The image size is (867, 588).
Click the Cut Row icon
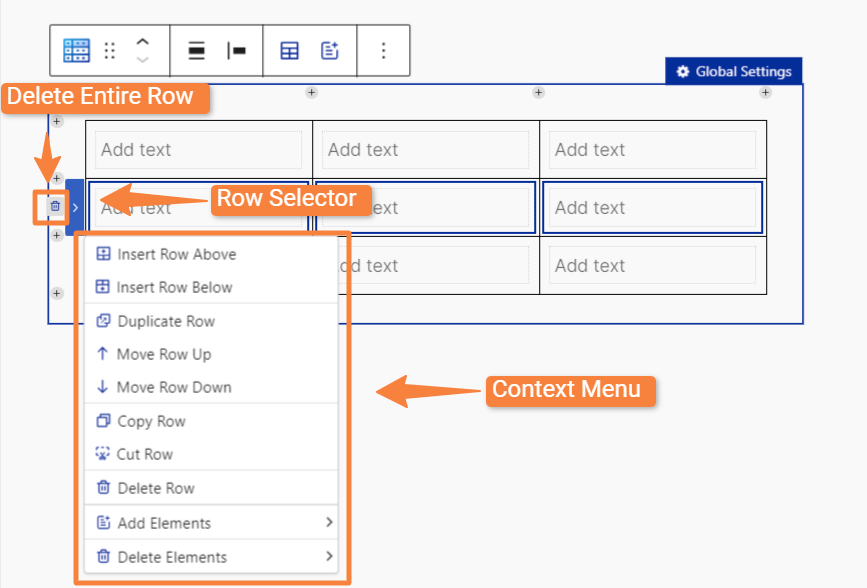pyautogui.click(x=102, y=454)
